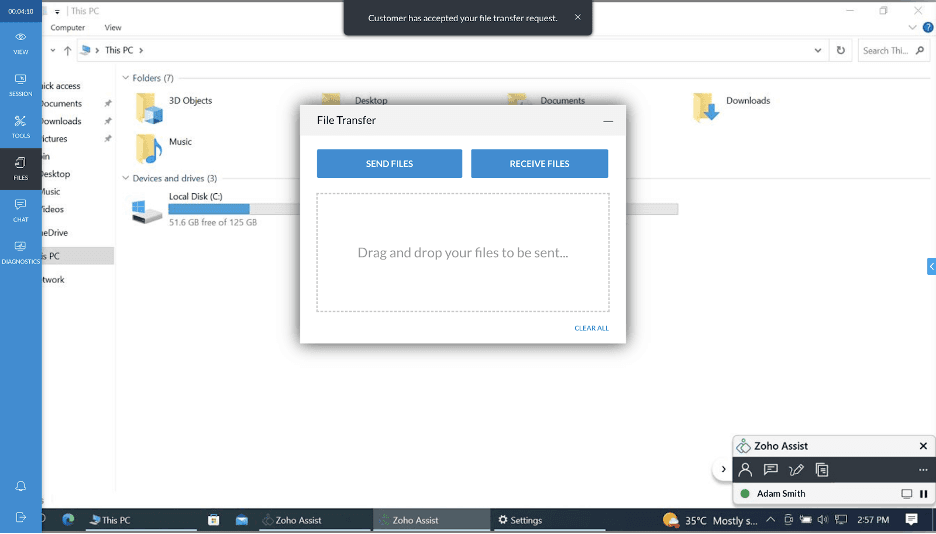Click the volume icon in system tray

[823, 520]
